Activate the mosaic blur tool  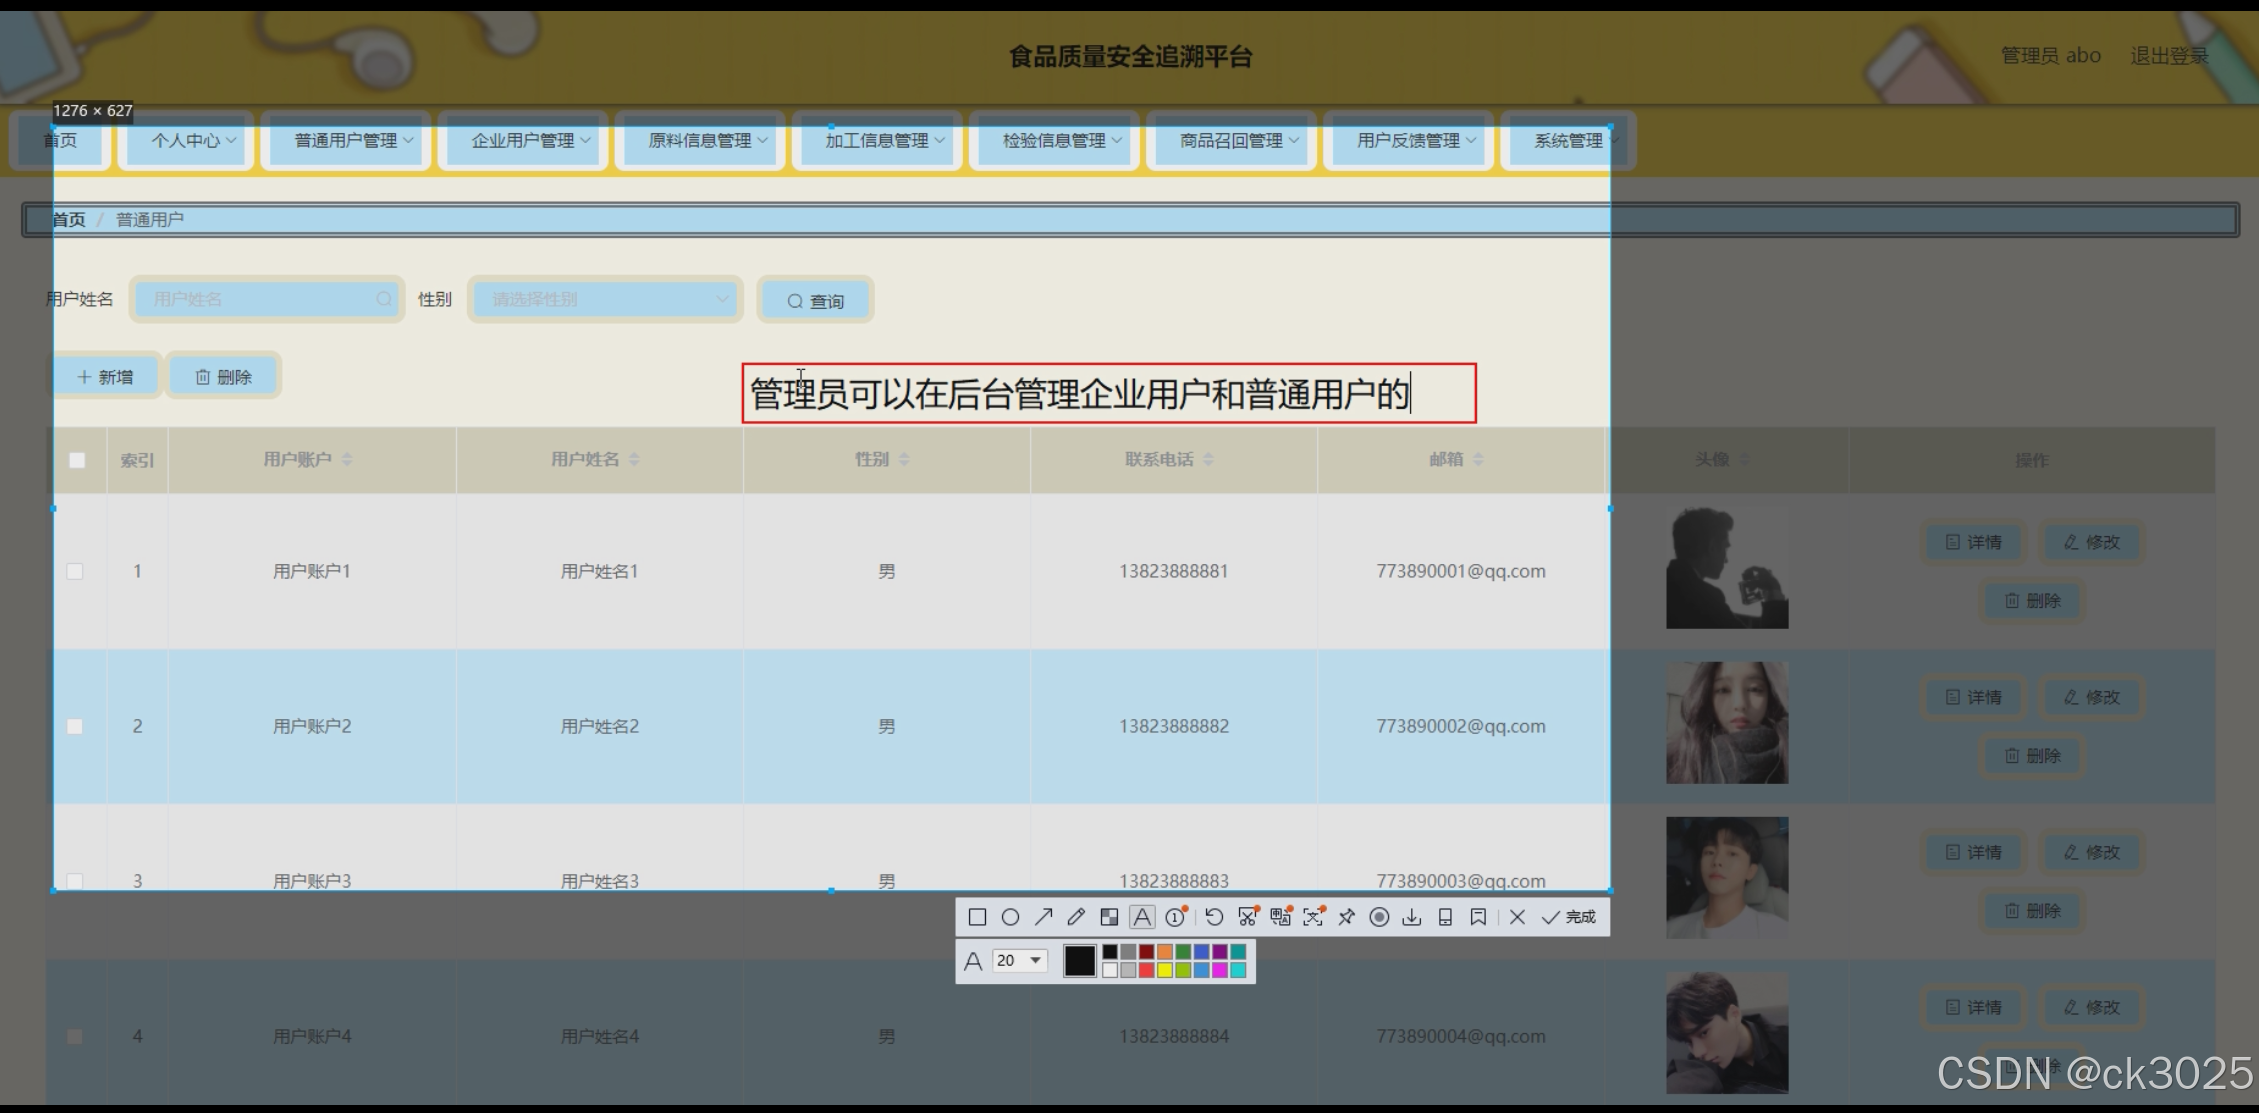(x=1110, y=917)
